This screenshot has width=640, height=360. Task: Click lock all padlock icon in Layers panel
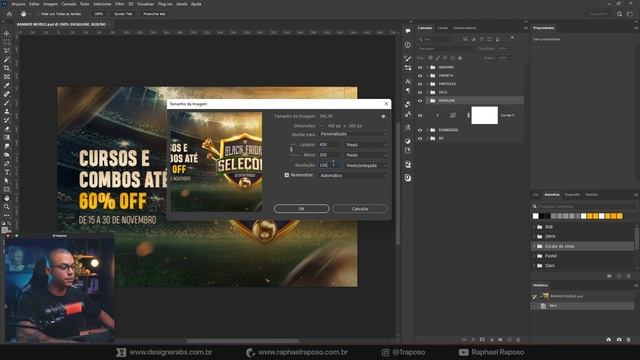[x=460, y=58]
